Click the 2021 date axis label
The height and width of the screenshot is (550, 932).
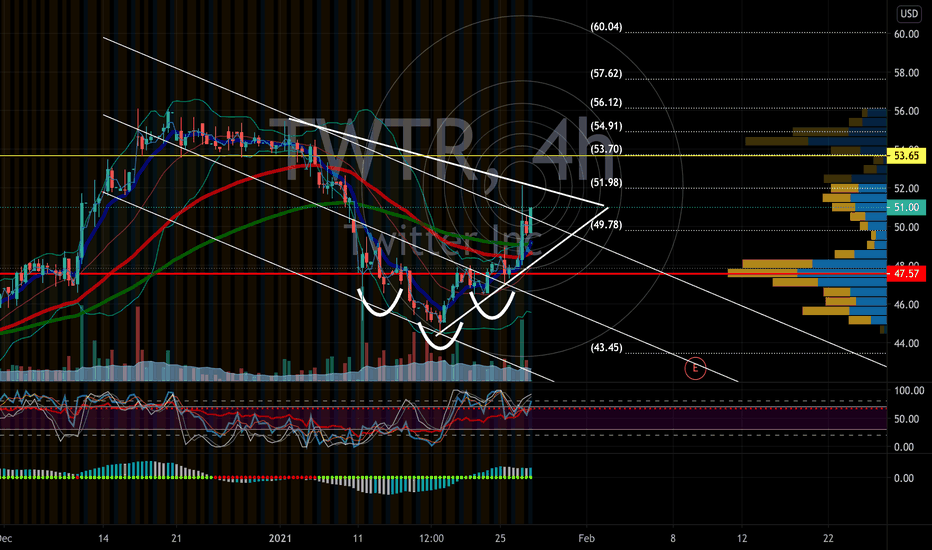(280, 539)
